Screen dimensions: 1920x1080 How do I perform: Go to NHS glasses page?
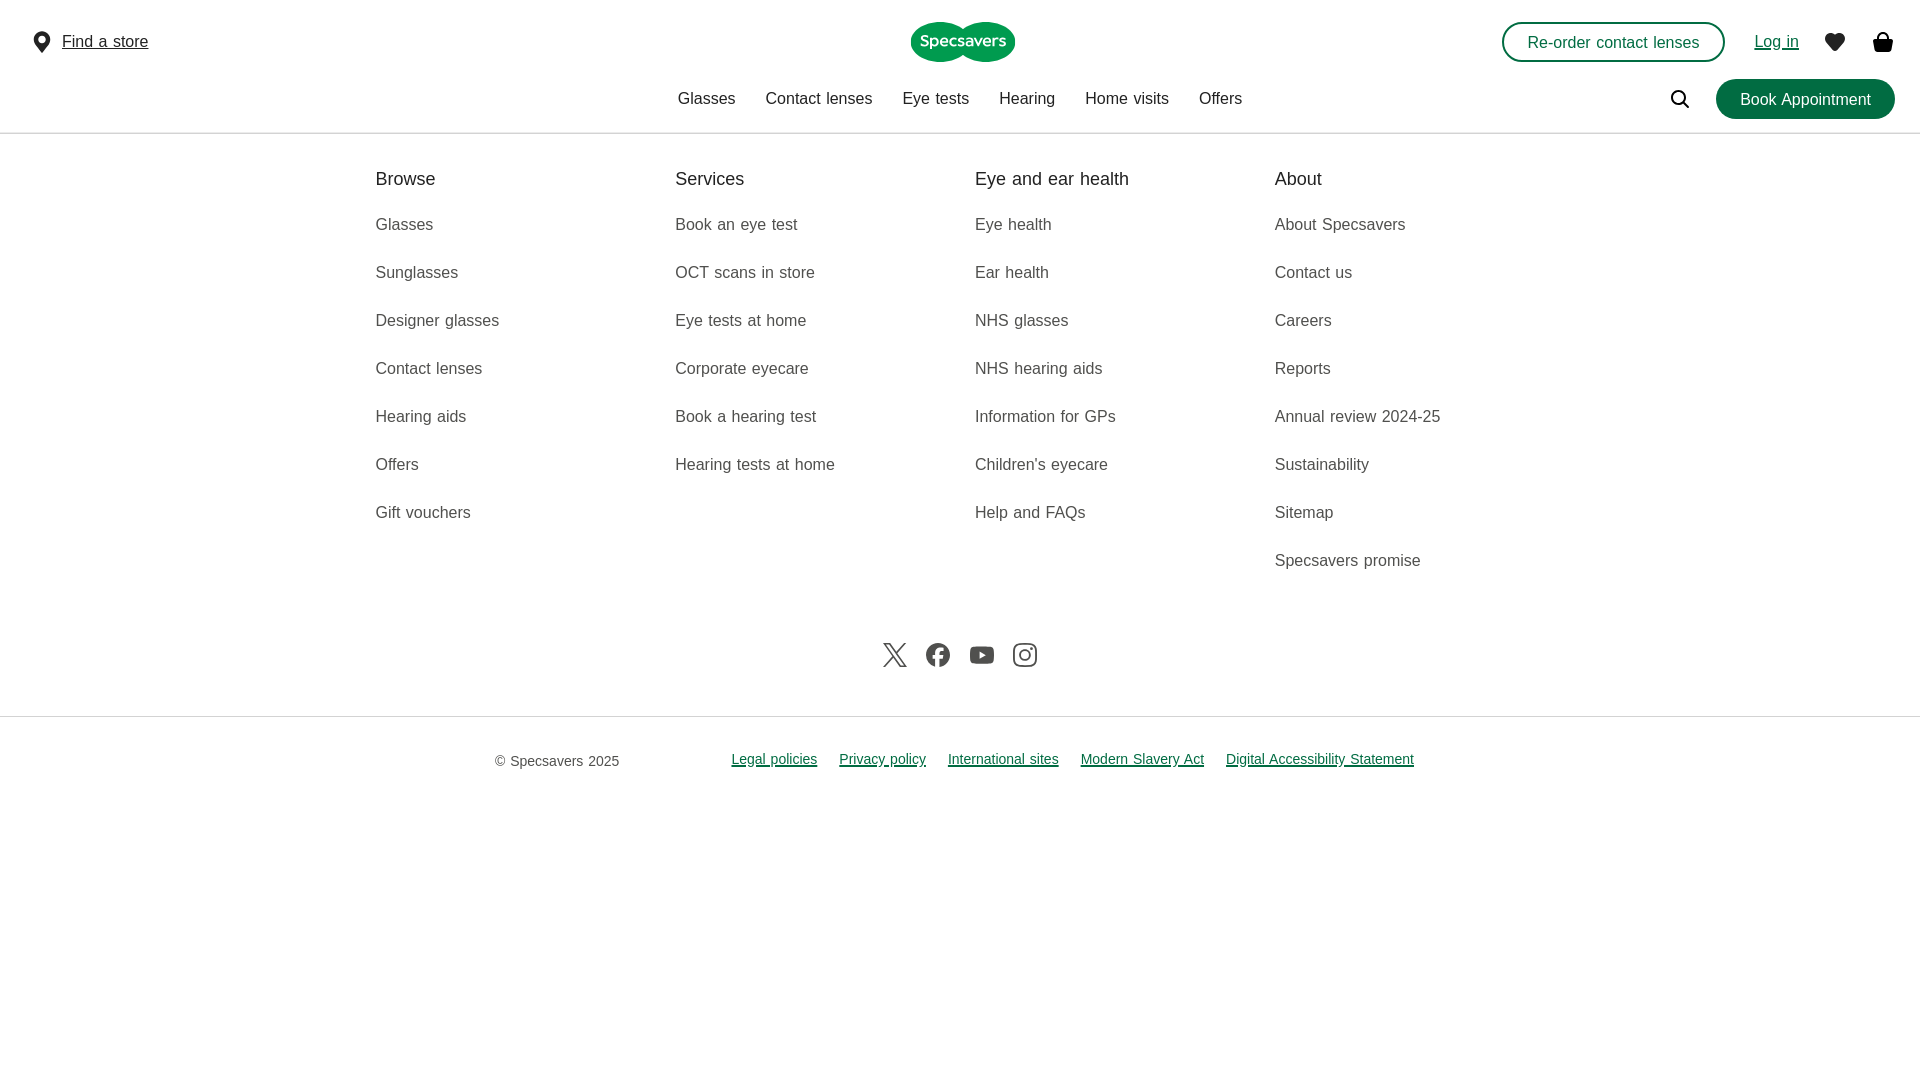pyautogui.click(x=1021, y=321)
